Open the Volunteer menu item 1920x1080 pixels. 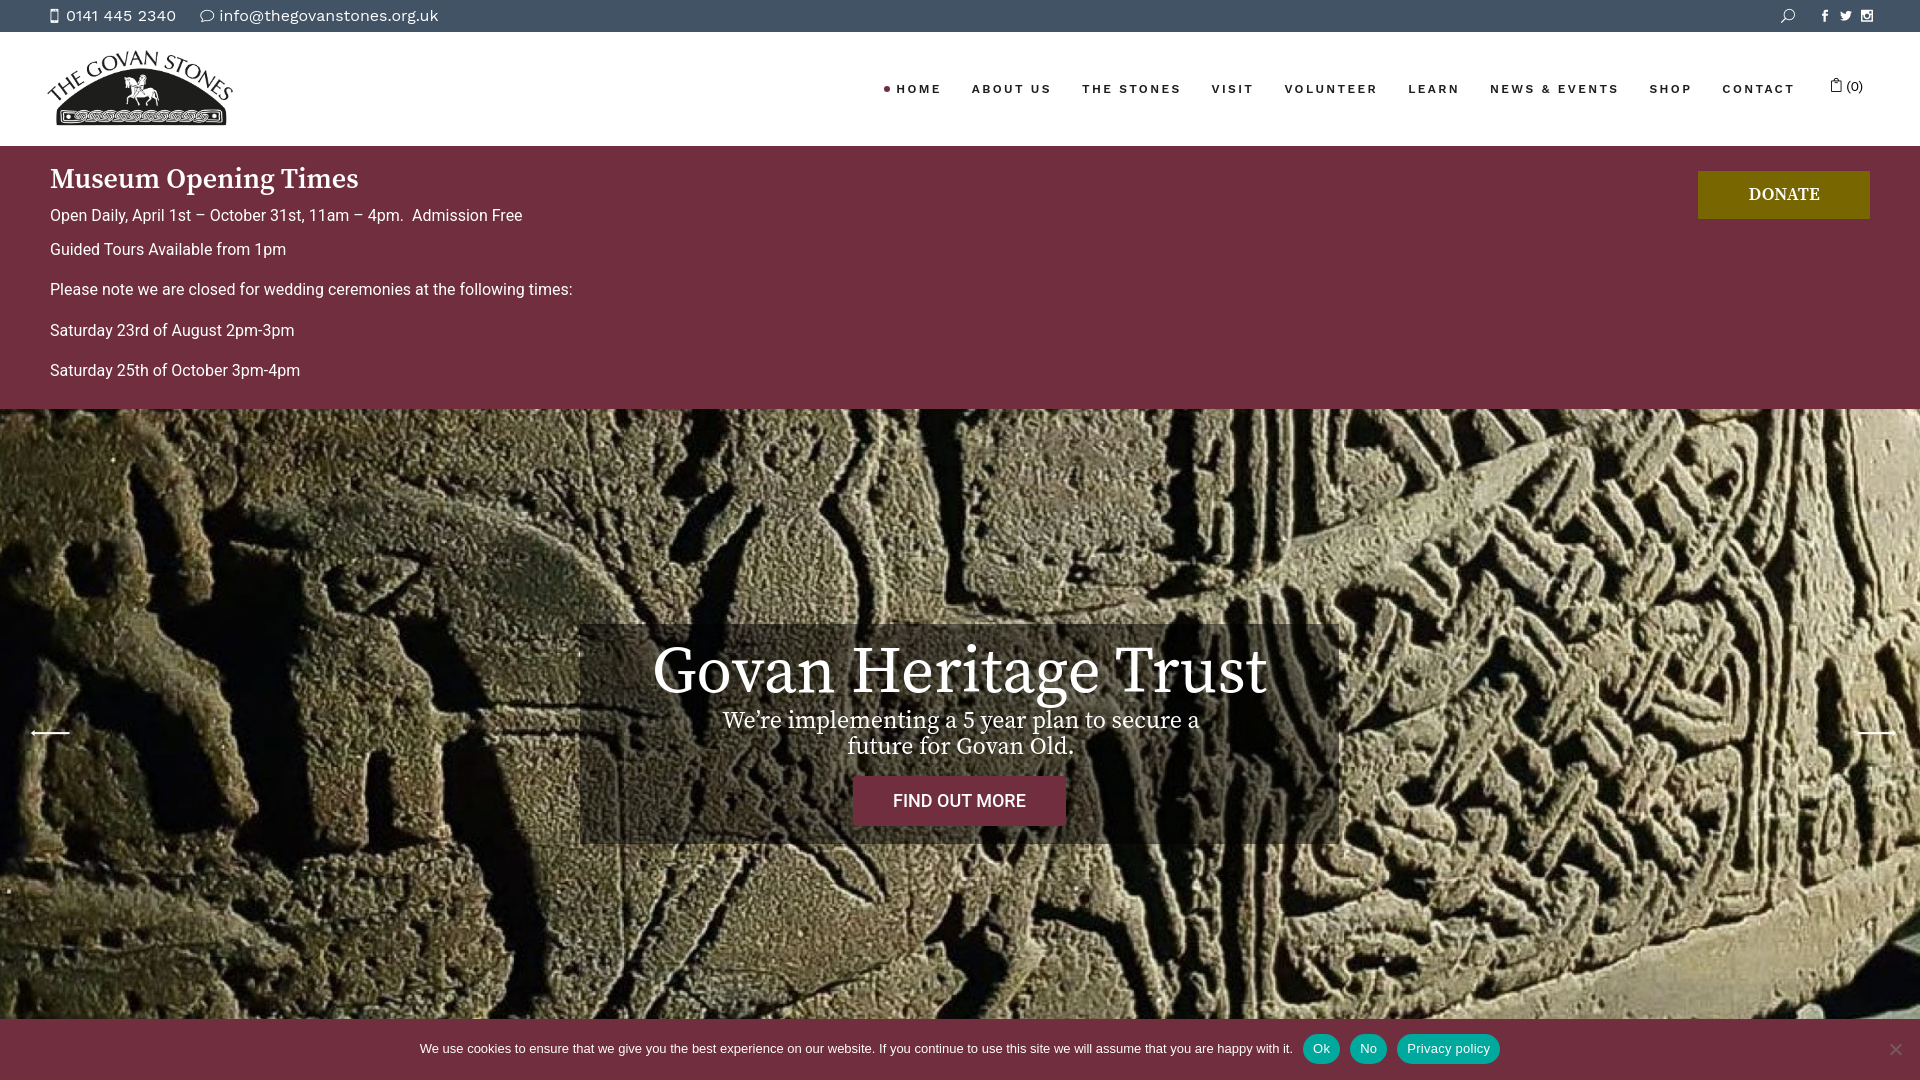(x=1331, y=89)
